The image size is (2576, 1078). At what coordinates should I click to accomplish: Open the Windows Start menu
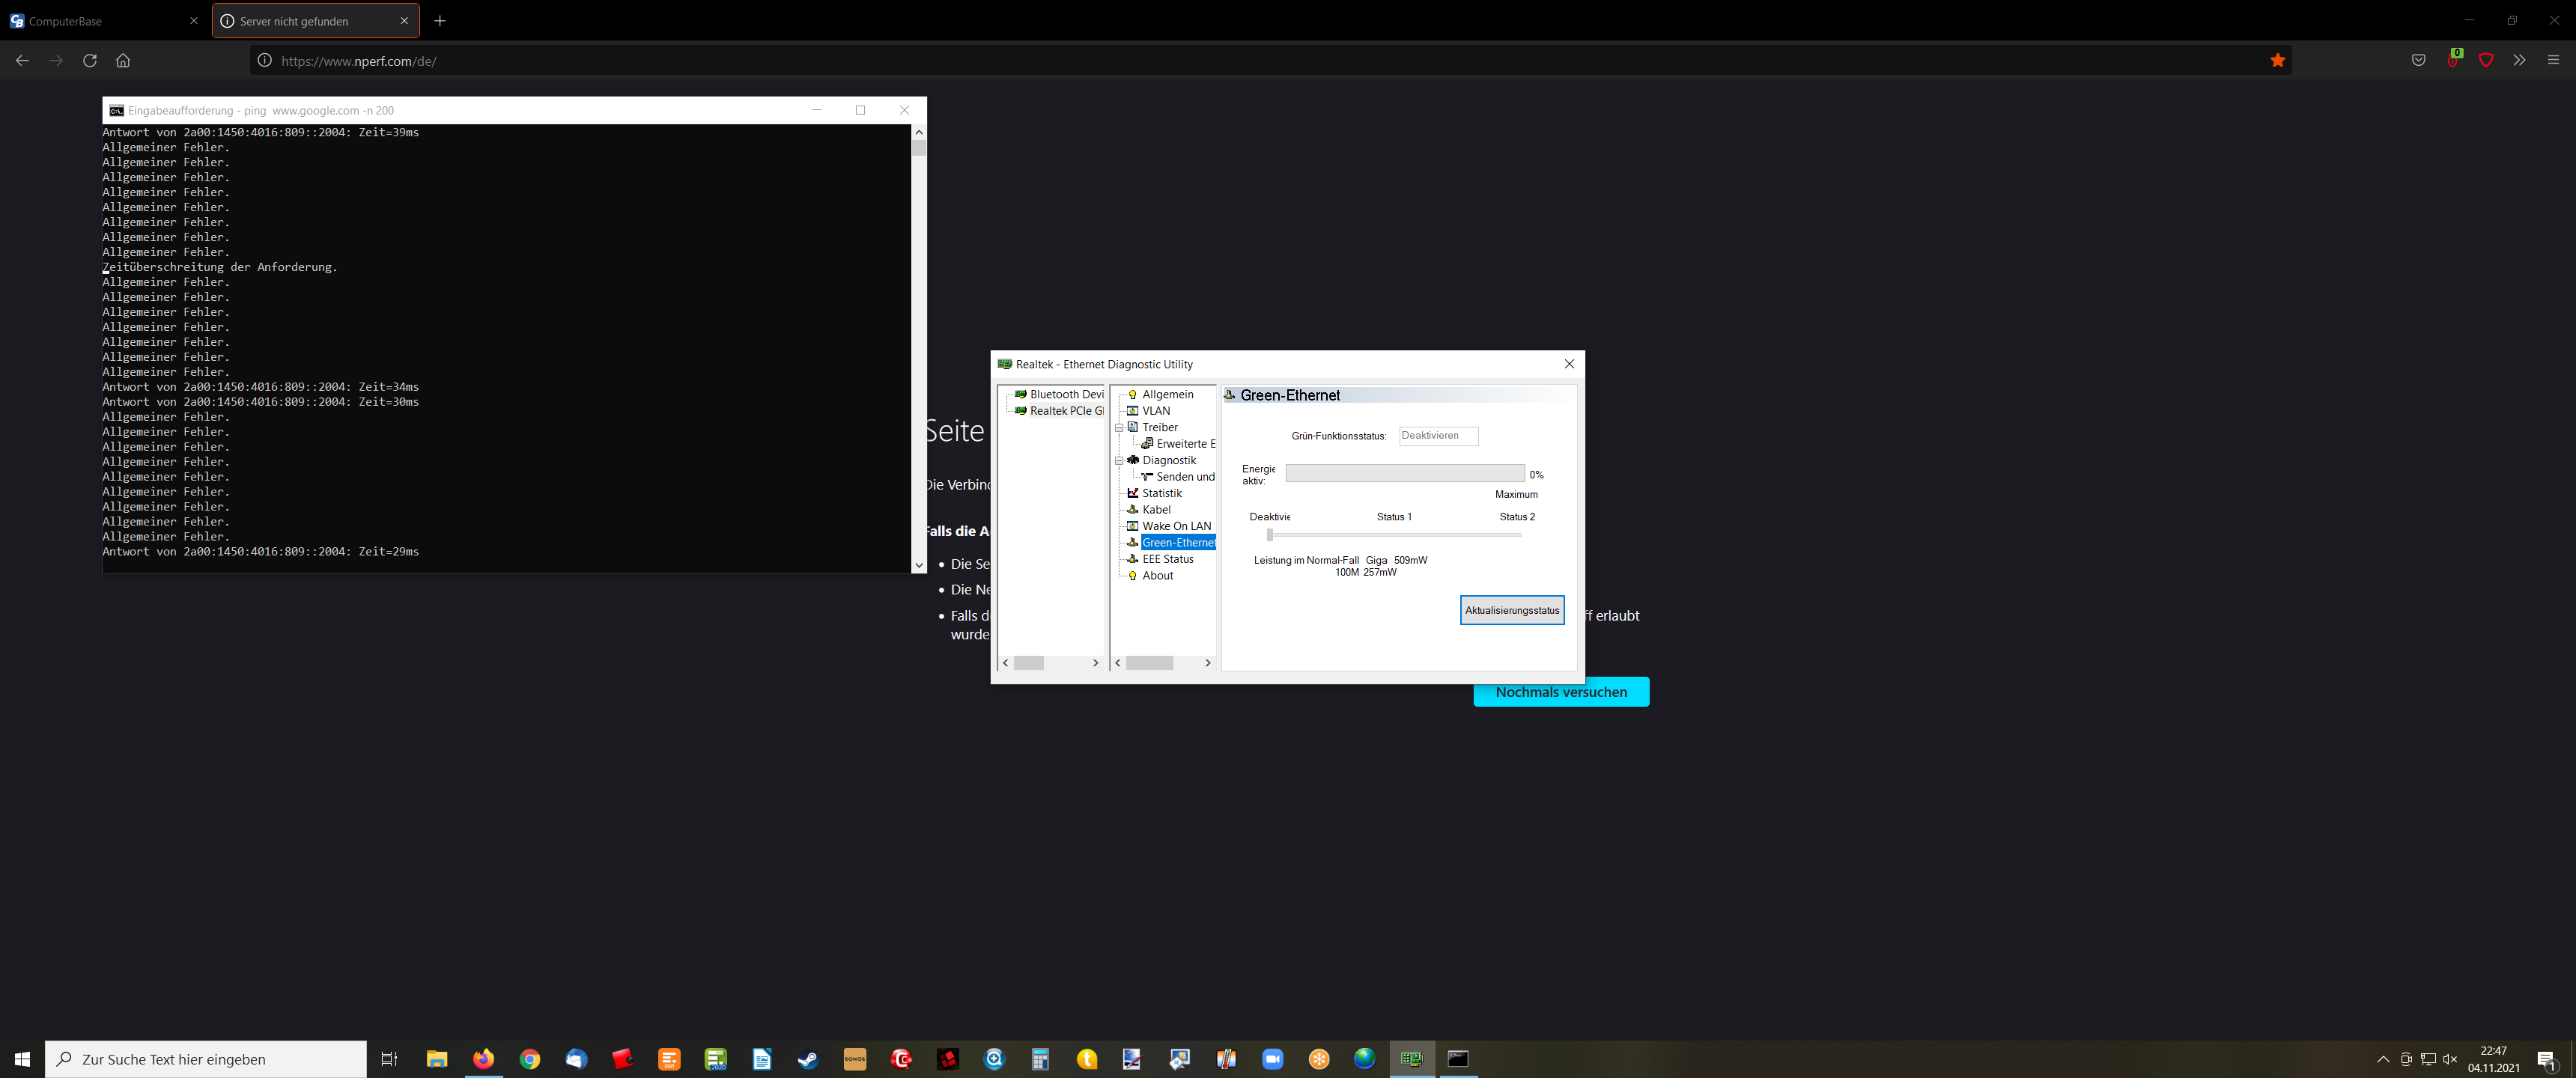(x=22, y=1059)
